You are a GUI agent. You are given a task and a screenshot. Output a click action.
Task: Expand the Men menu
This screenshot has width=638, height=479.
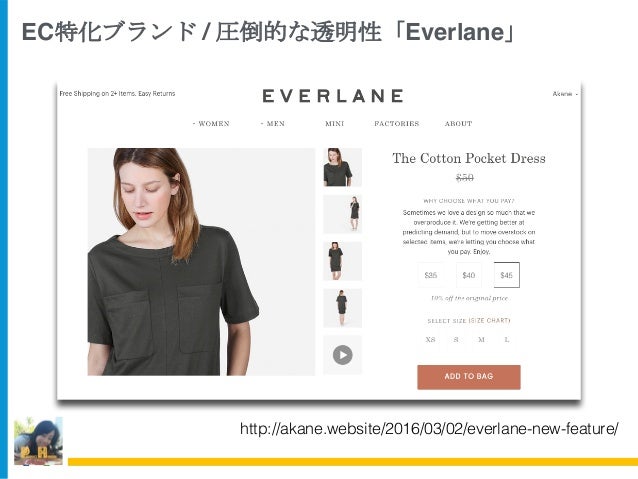[273, 123]
